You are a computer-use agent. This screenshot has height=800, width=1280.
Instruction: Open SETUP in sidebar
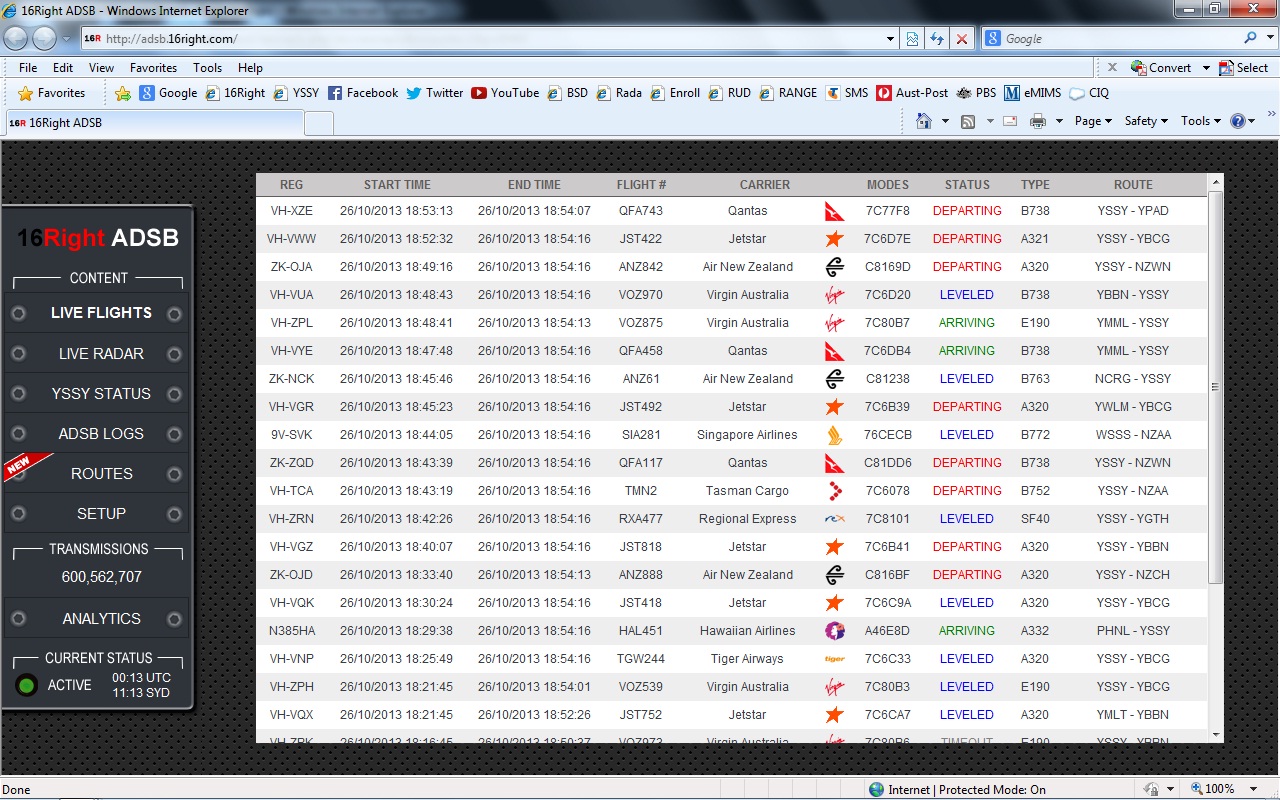(x=96, y=514)
